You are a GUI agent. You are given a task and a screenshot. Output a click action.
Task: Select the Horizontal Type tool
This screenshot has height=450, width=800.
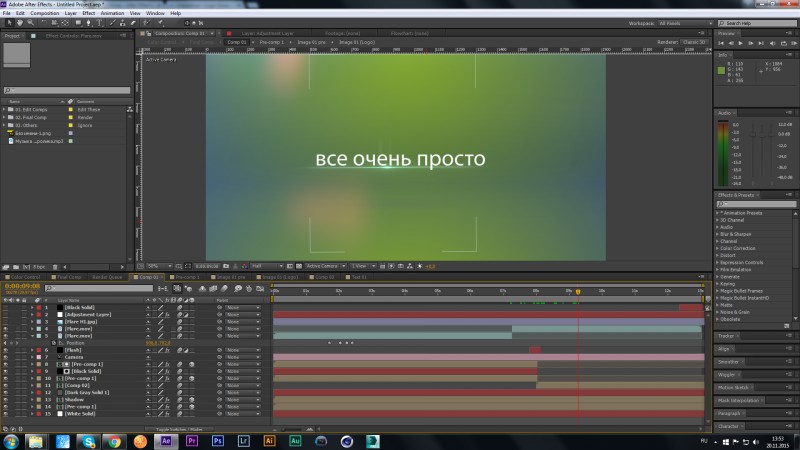(x=99, y=23)
